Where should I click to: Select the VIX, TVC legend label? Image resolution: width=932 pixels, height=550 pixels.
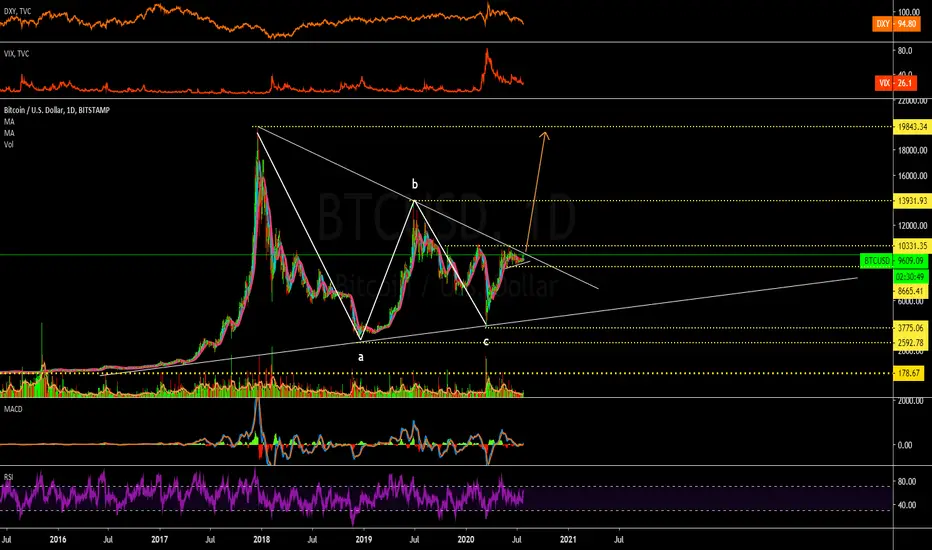16,54
